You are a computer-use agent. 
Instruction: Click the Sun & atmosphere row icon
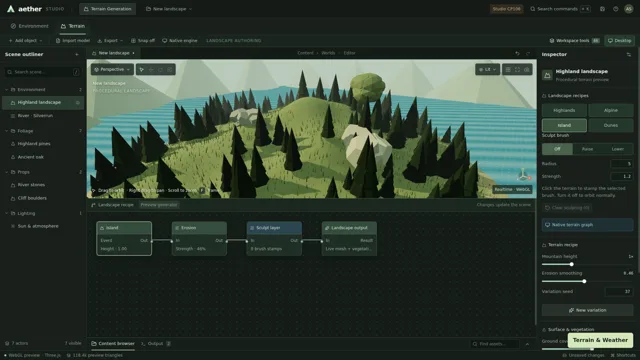click(x=13, y=226)
